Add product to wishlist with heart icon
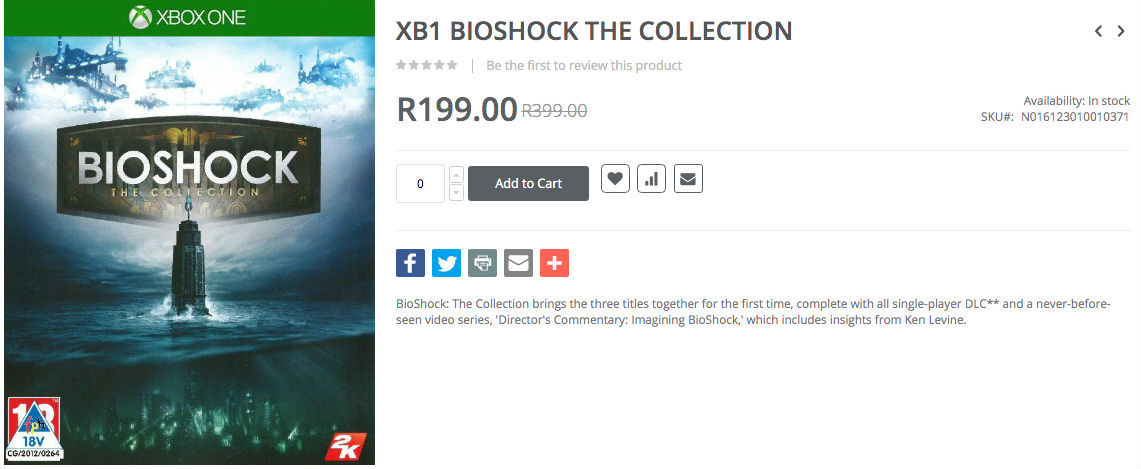 click(615, 180)
